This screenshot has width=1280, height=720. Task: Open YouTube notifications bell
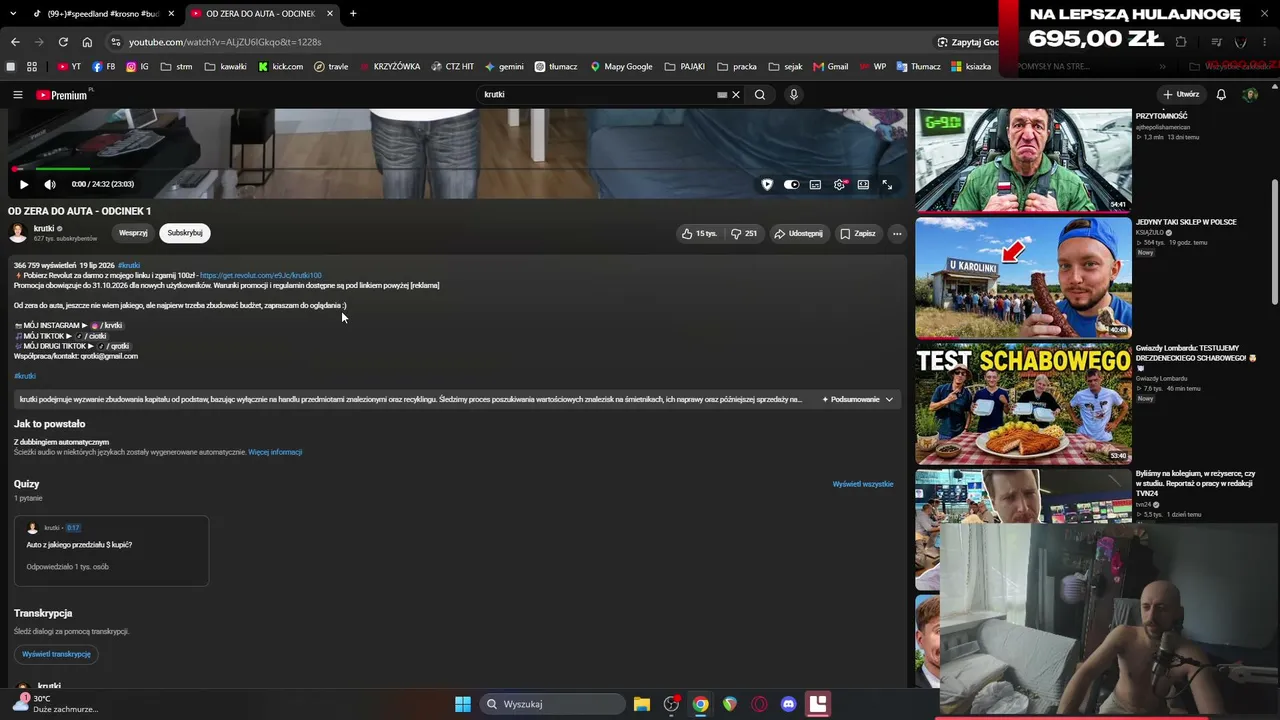(x=1221, y=95)
